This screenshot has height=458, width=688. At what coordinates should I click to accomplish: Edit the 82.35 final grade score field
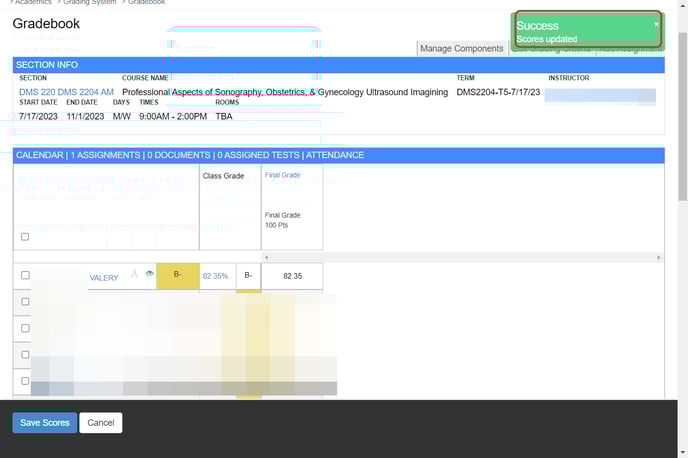[292, 275]
